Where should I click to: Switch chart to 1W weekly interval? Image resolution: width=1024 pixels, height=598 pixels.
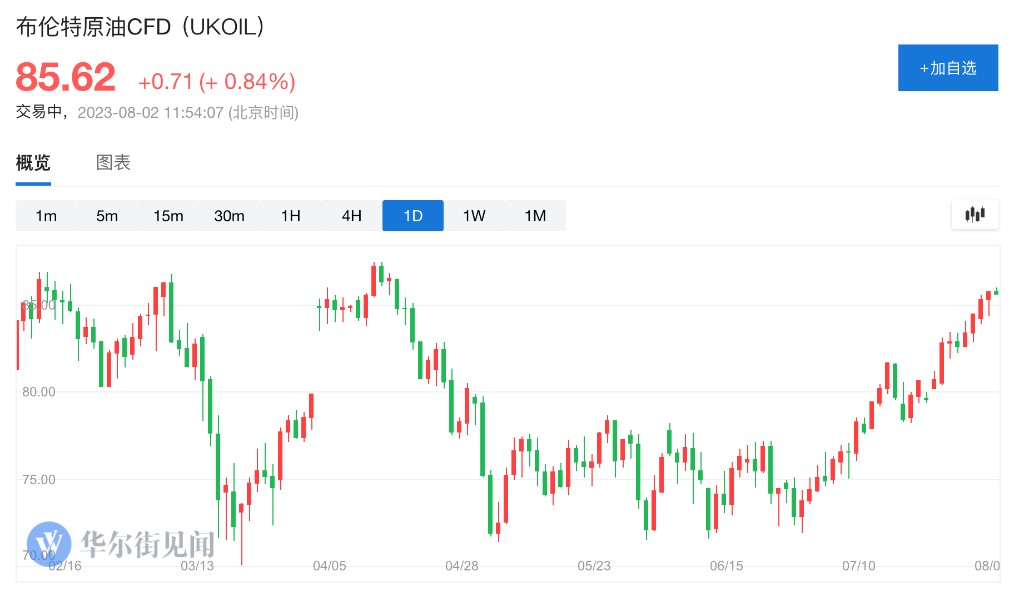pos(474,216)
